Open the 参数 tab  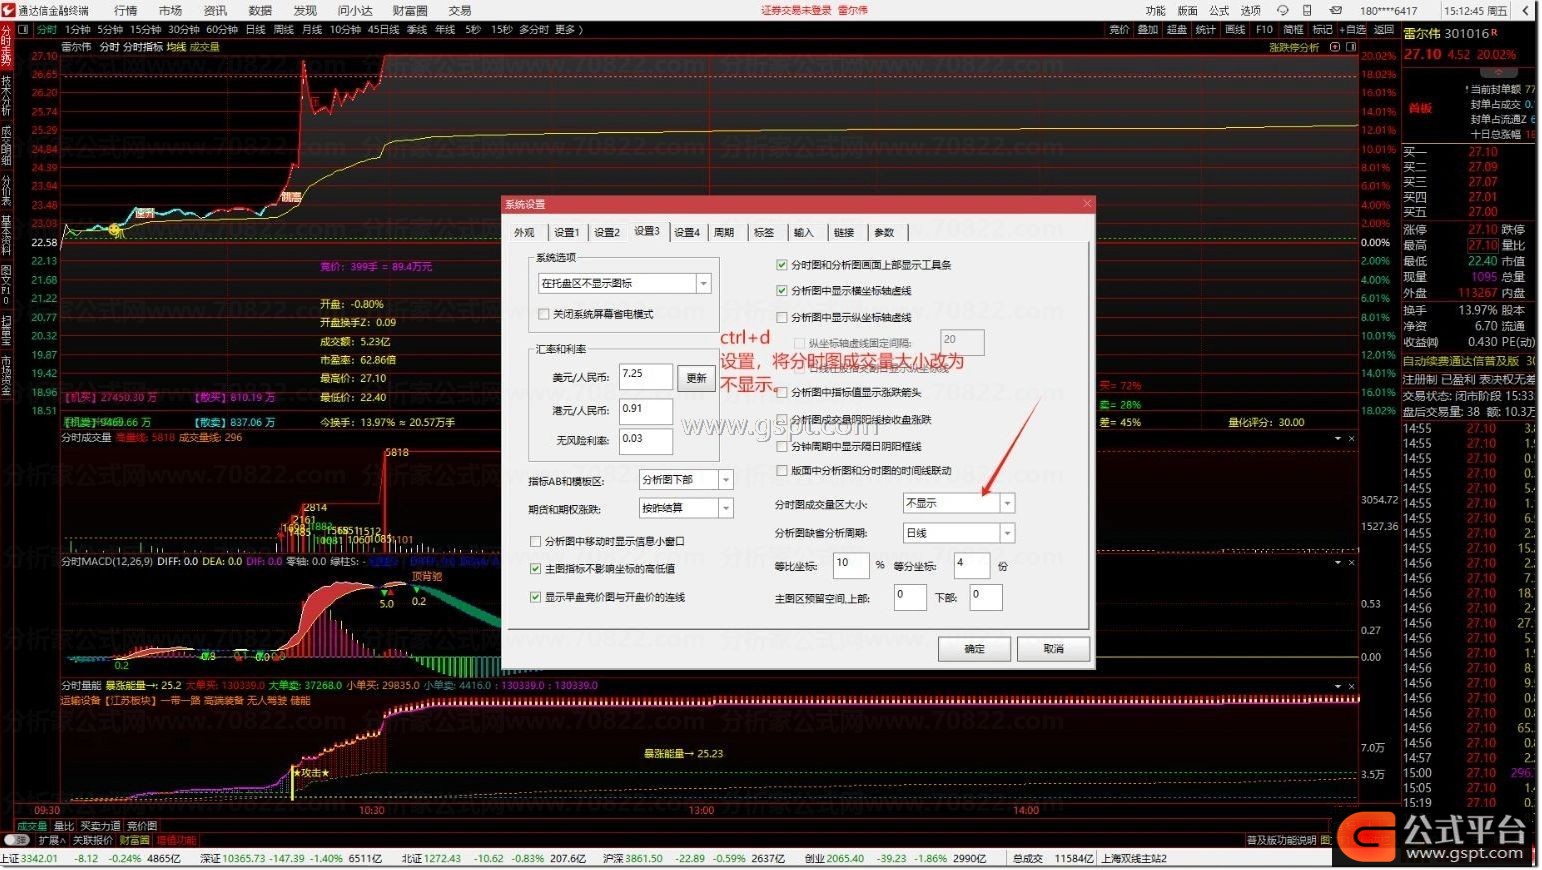tap(884, 232)
